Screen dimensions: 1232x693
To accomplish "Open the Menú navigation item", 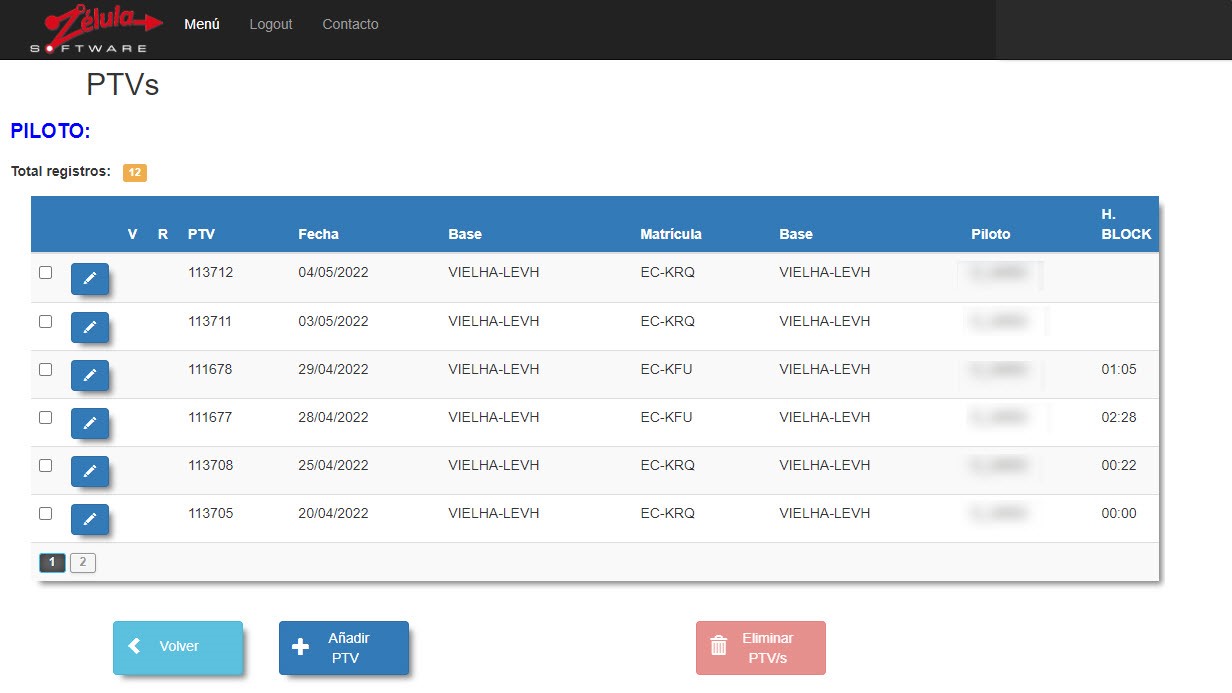I will (x=202, y=24).
